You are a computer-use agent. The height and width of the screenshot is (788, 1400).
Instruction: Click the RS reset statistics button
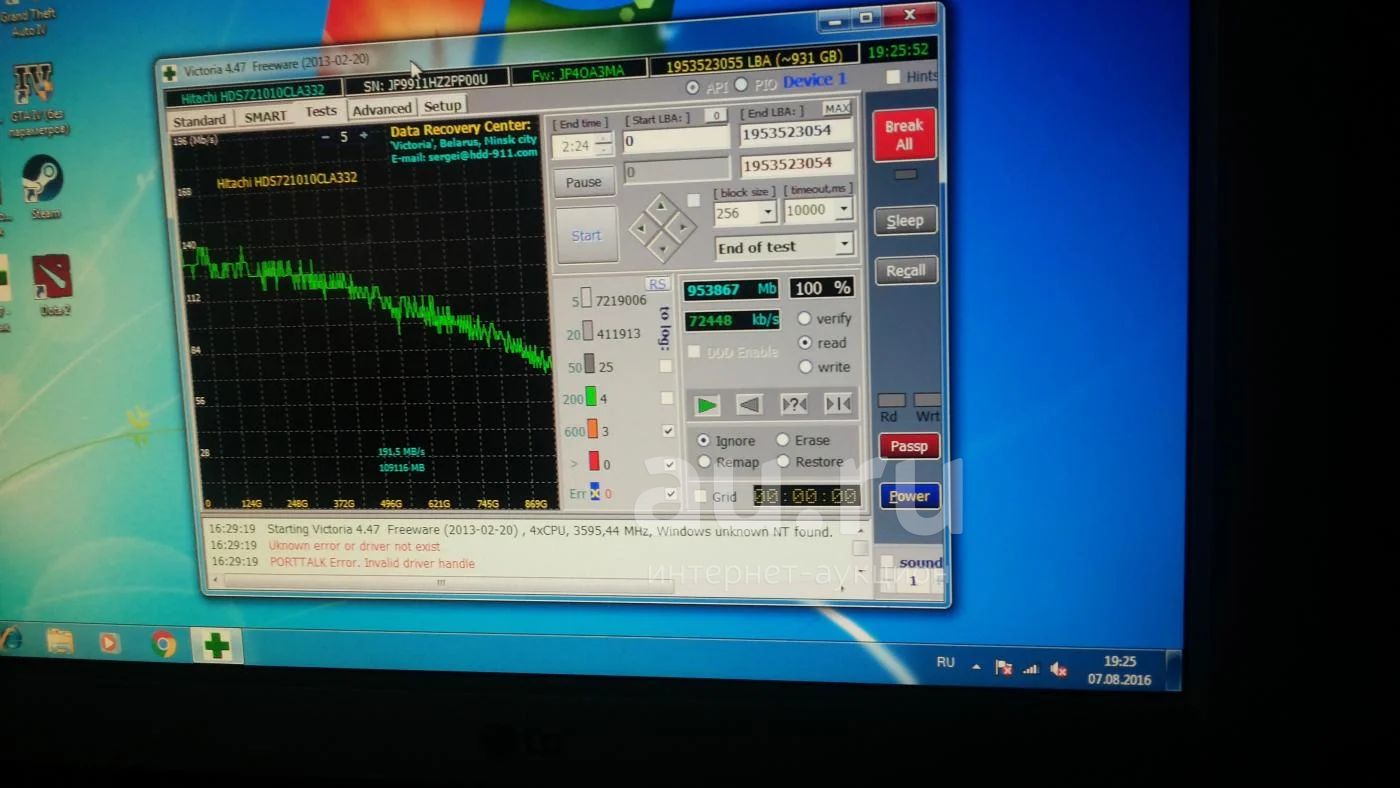[x=657, y=284]
